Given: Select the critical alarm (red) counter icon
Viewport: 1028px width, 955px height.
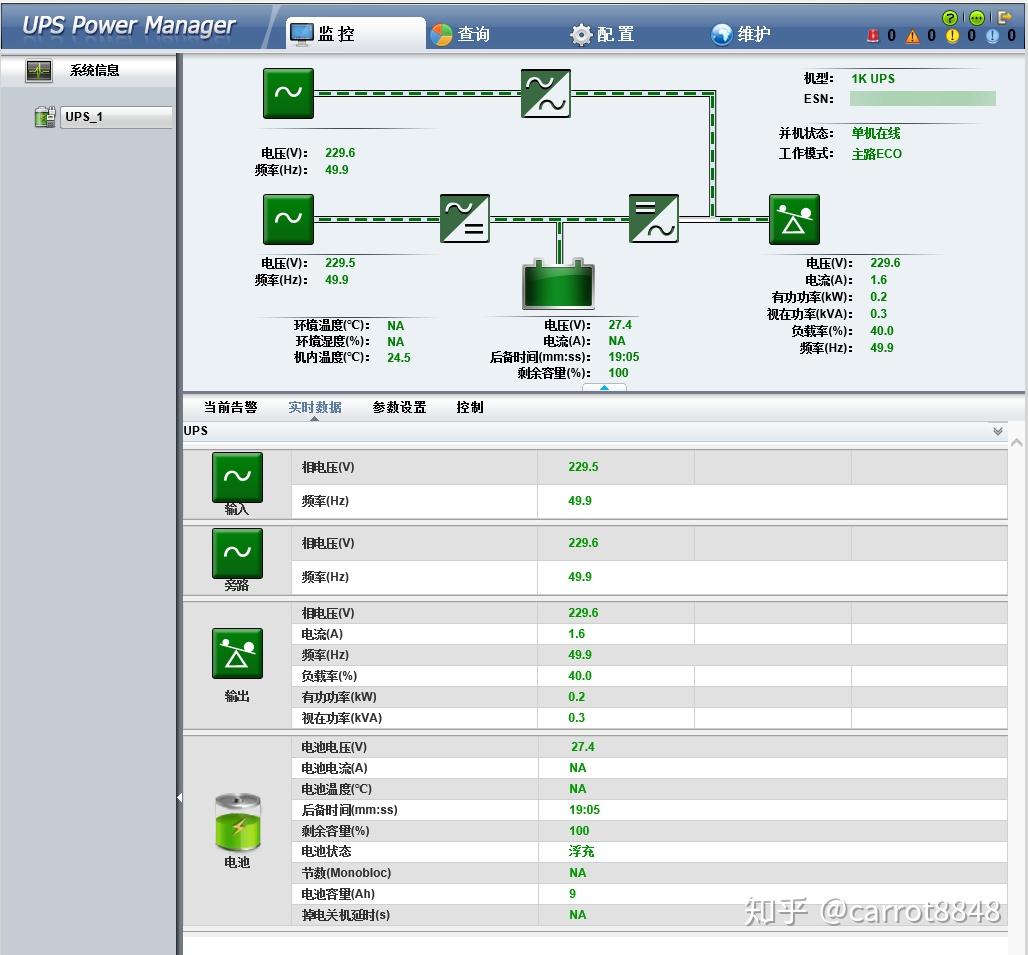Looking at the screenshot, I should 875,35.
